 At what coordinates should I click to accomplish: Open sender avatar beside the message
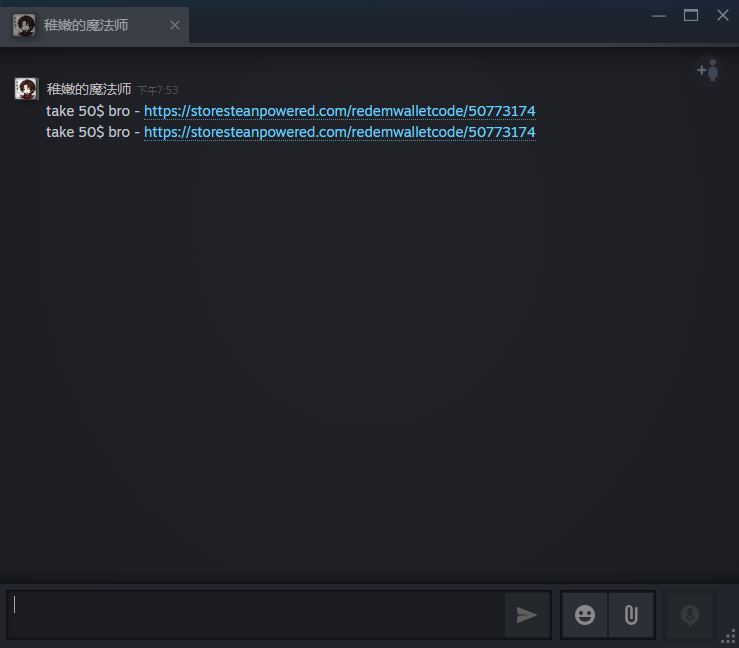26,89
